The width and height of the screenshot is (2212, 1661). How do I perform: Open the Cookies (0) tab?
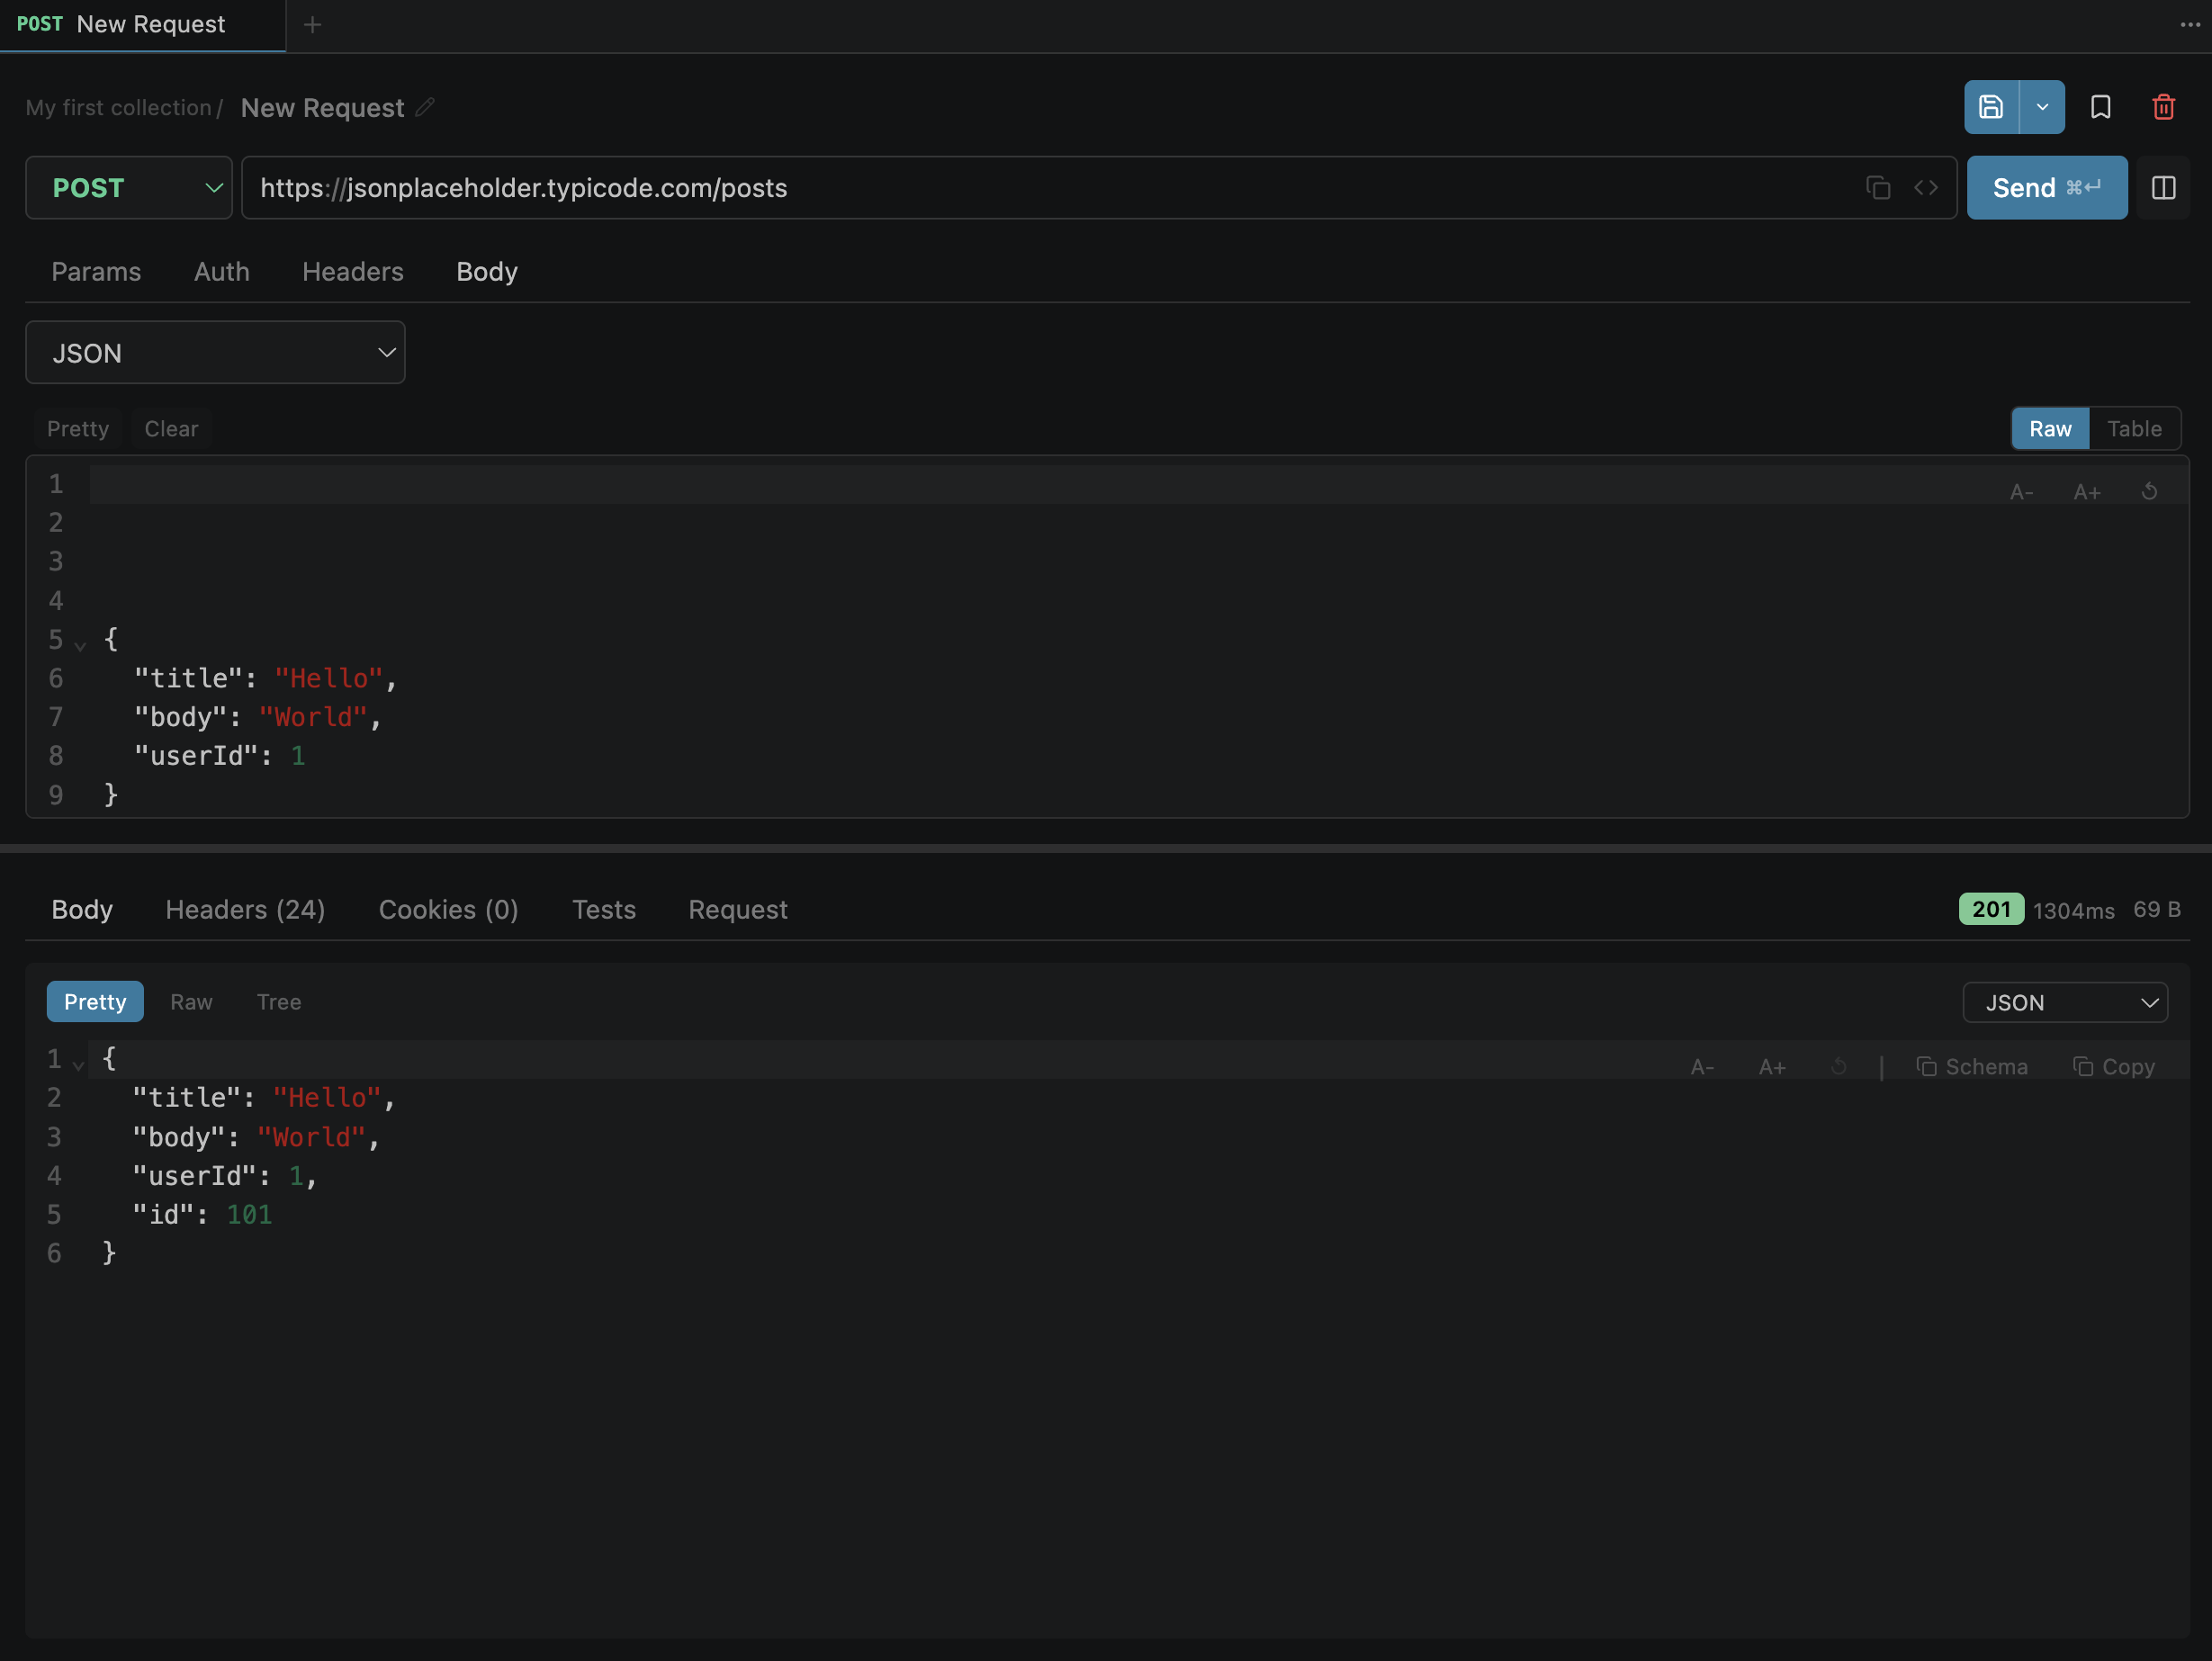click(x=448, y=910)
